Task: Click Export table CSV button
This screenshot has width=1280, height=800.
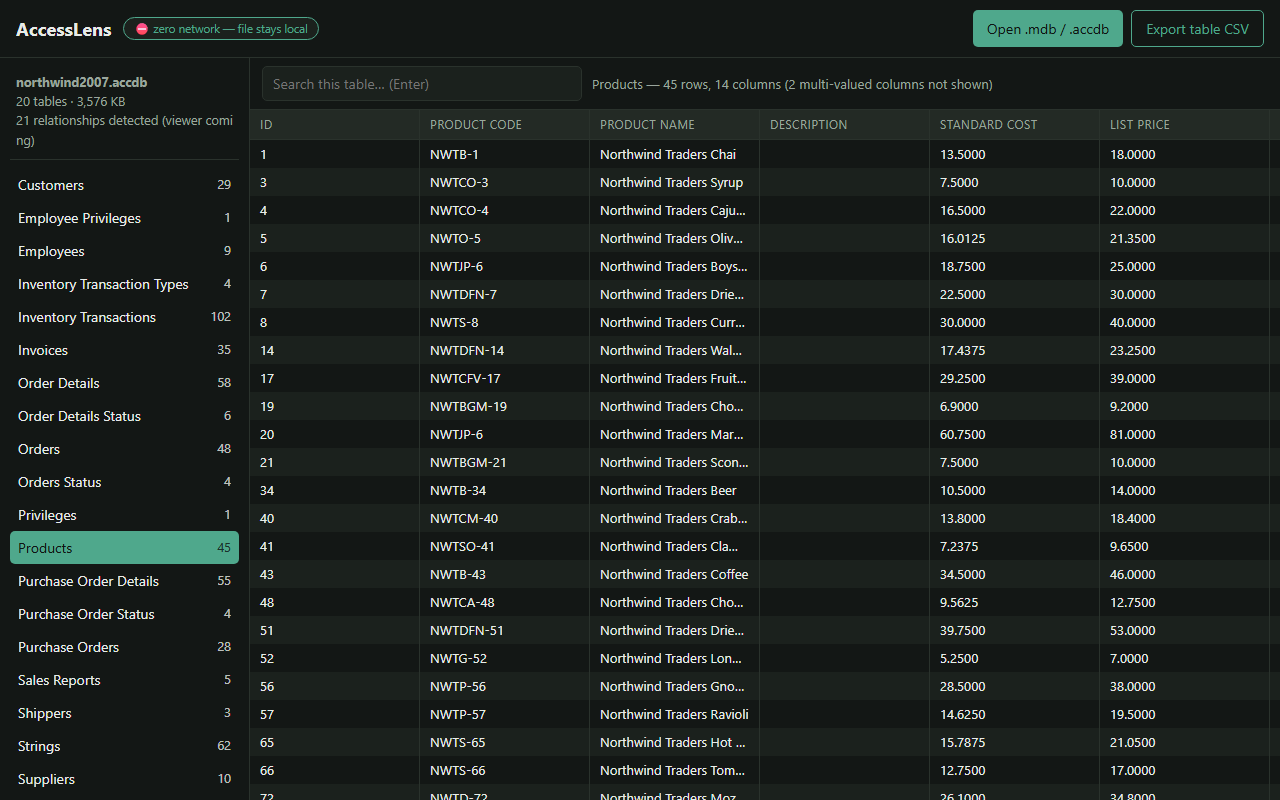Action: point(1197,29)
